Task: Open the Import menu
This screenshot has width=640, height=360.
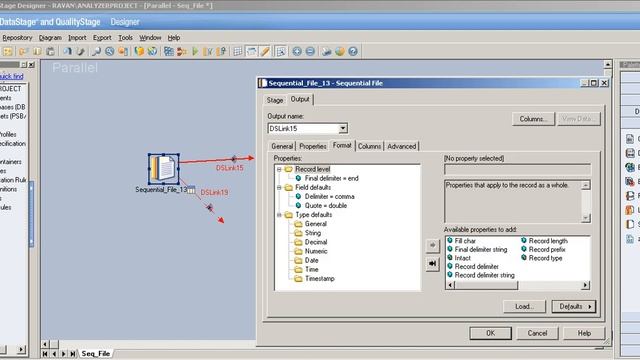Action: pos(77,38)
